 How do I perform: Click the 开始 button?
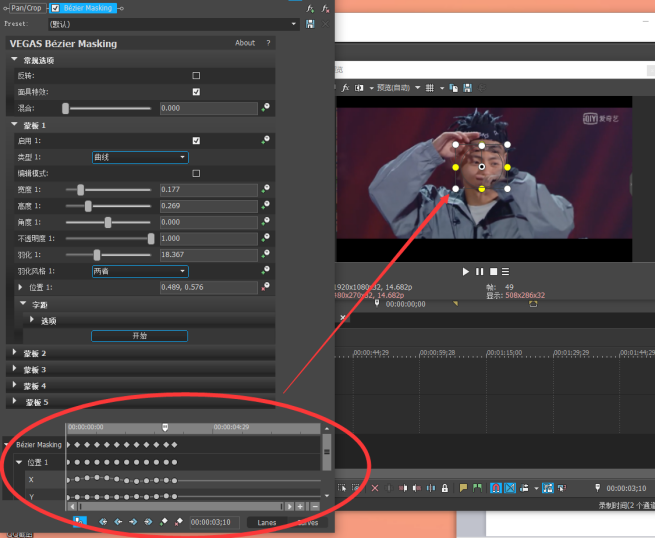coord(140,336)
